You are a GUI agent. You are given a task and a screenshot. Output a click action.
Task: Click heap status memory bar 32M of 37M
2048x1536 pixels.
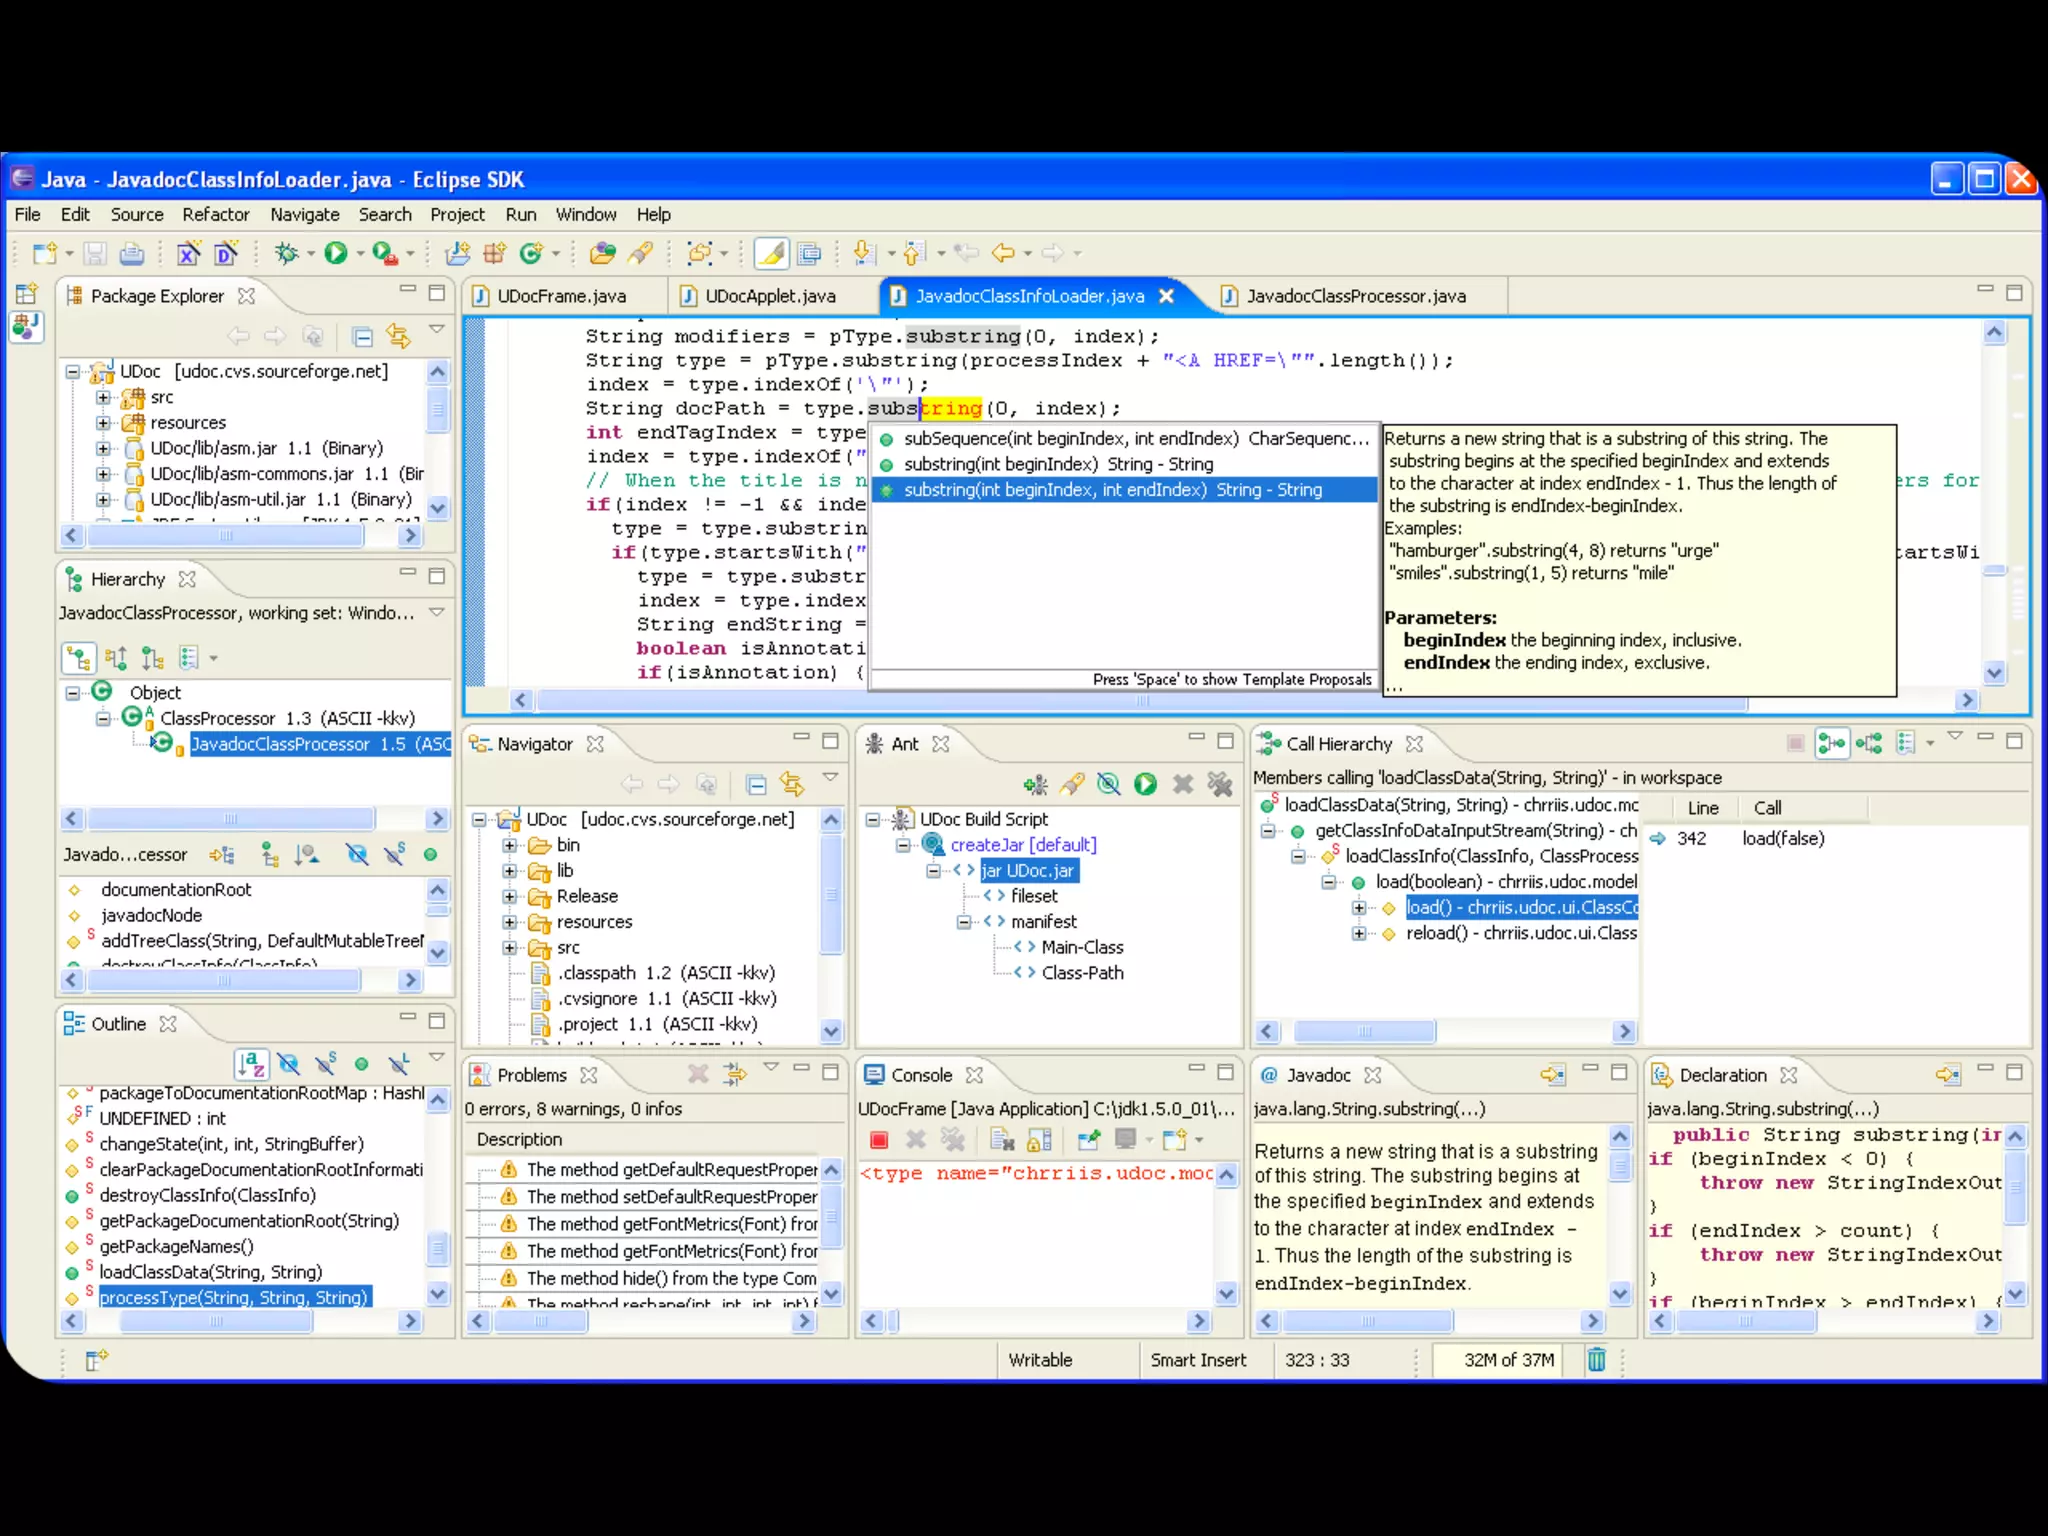(1507, 1360)
